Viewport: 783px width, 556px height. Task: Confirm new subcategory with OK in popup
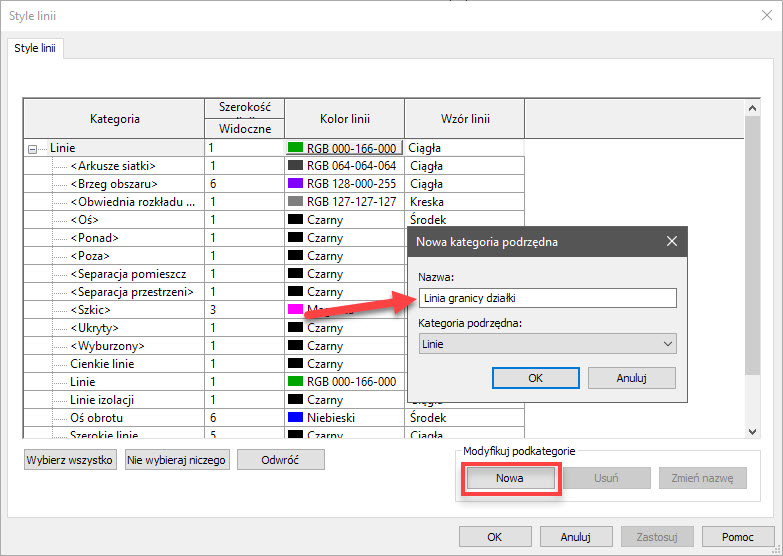tap(535, 378)
